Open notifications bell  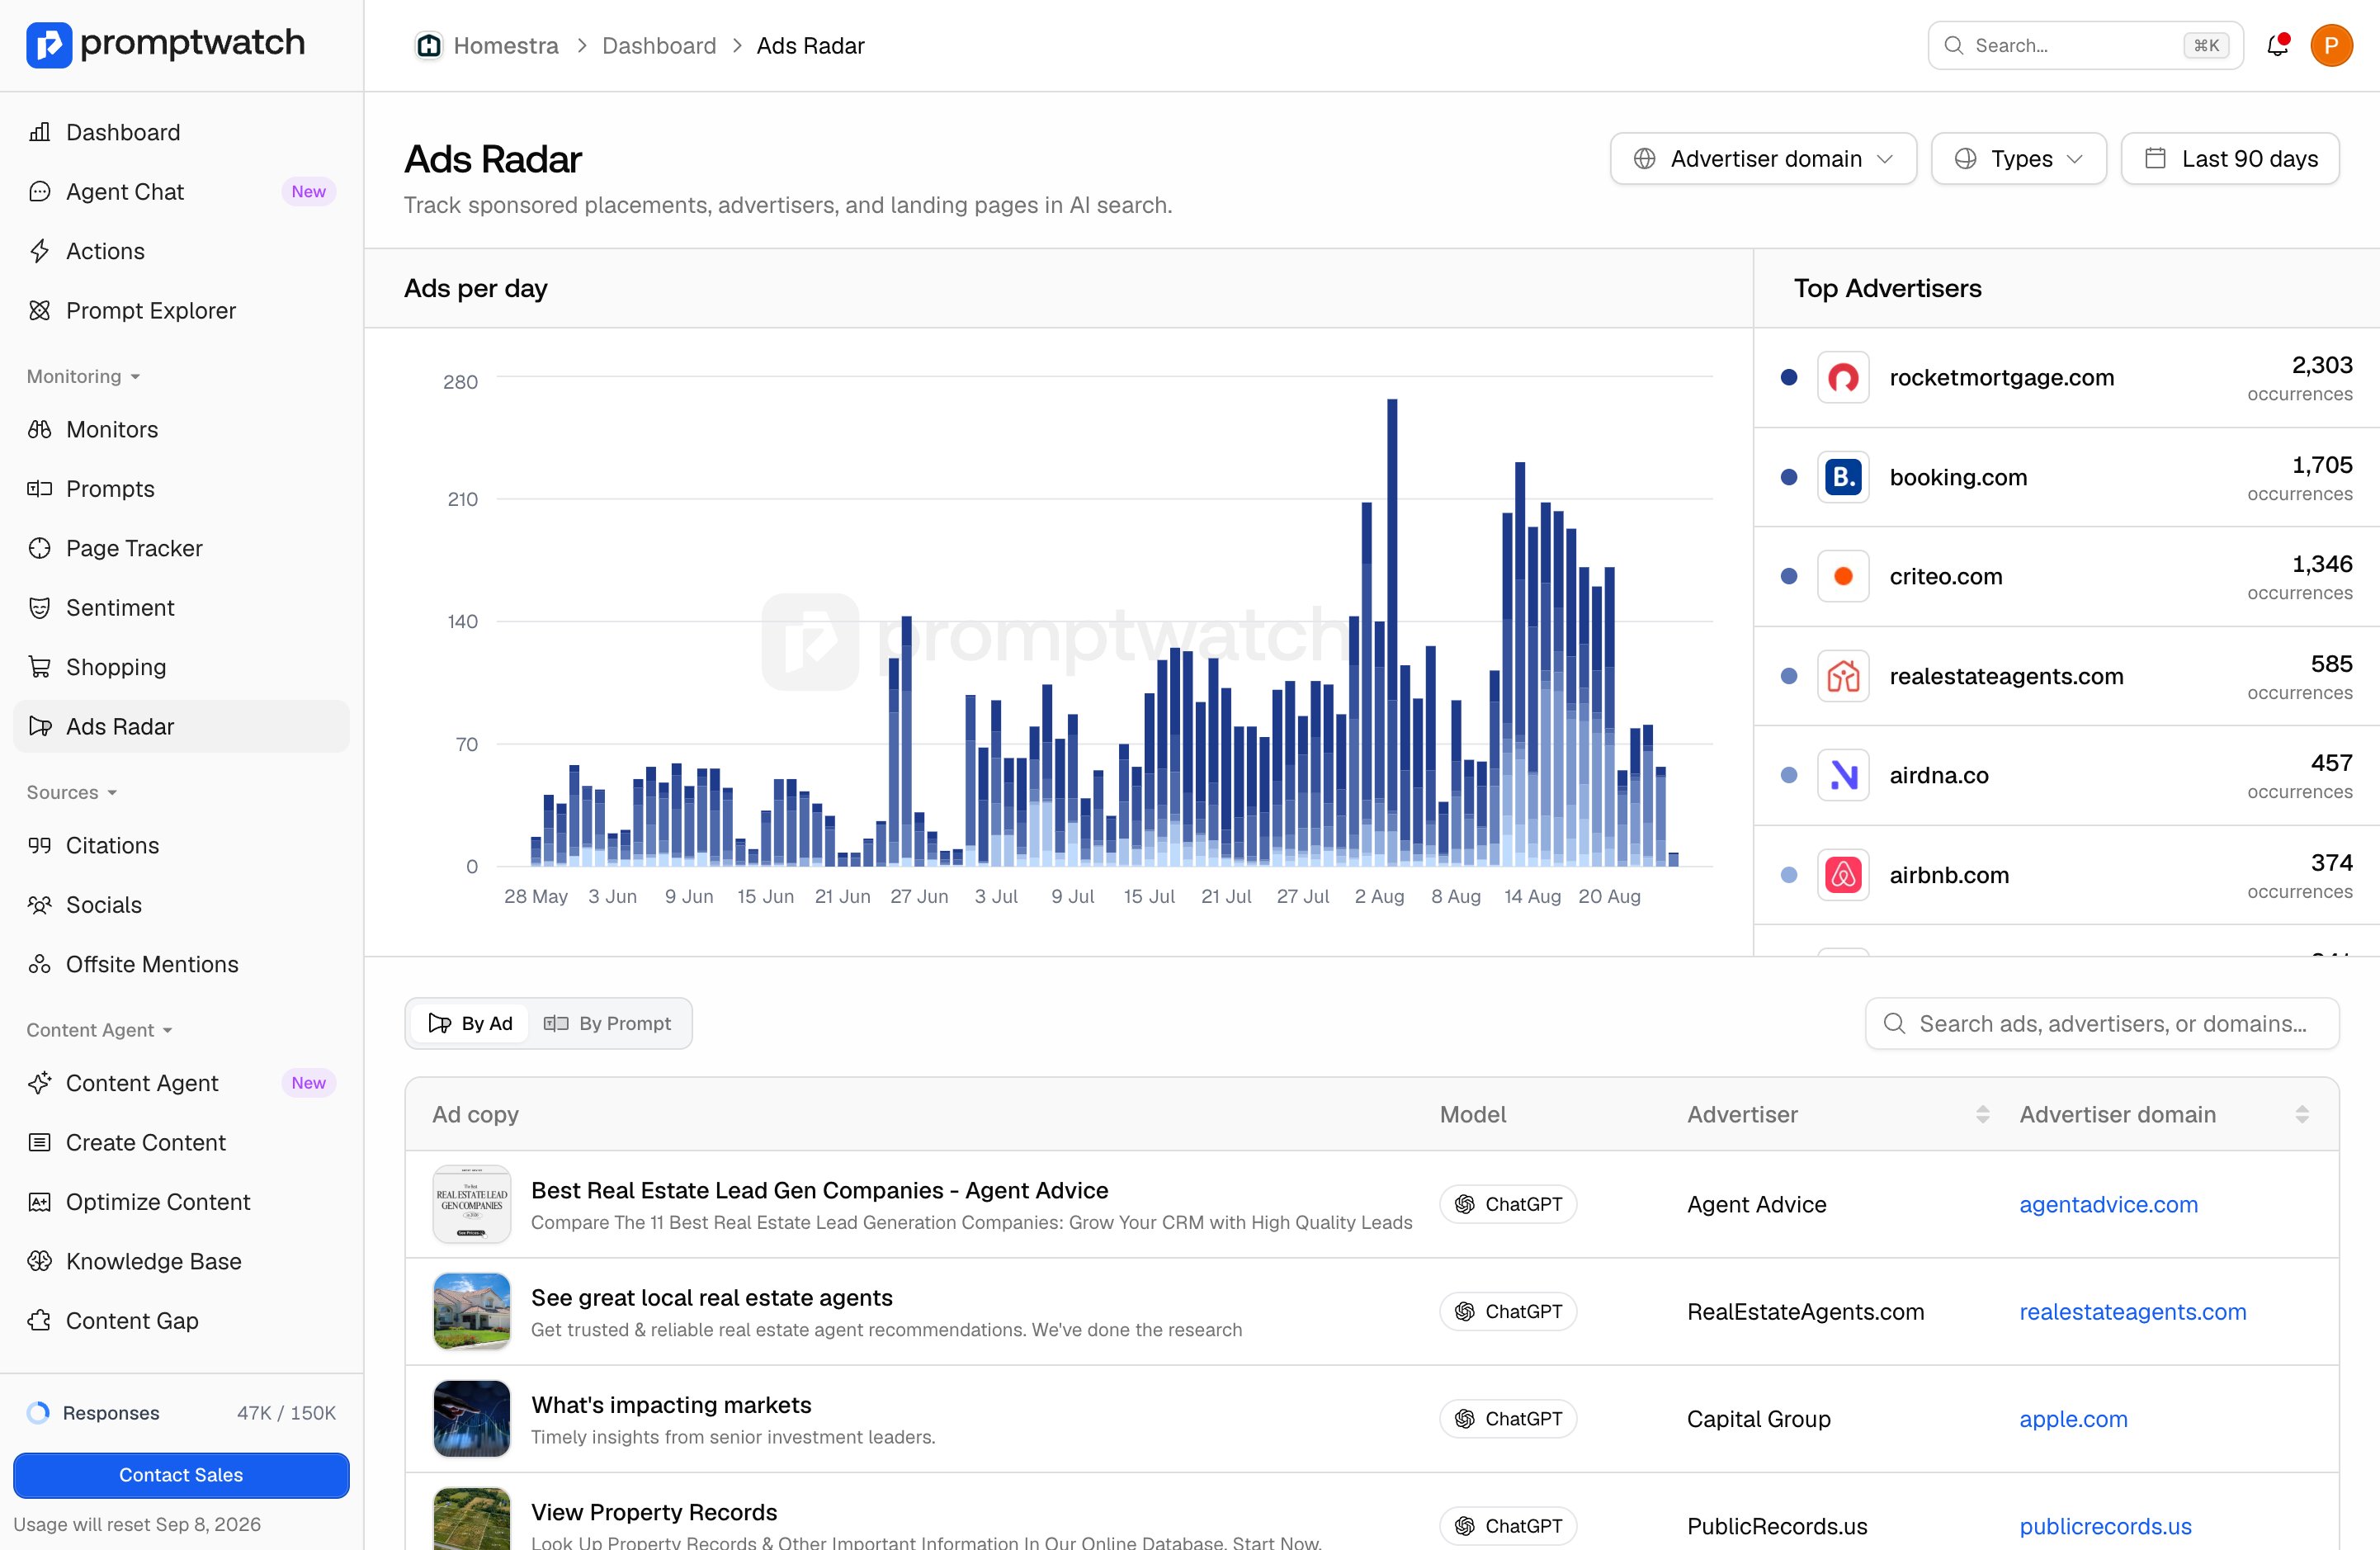[x=2277, y=45]
